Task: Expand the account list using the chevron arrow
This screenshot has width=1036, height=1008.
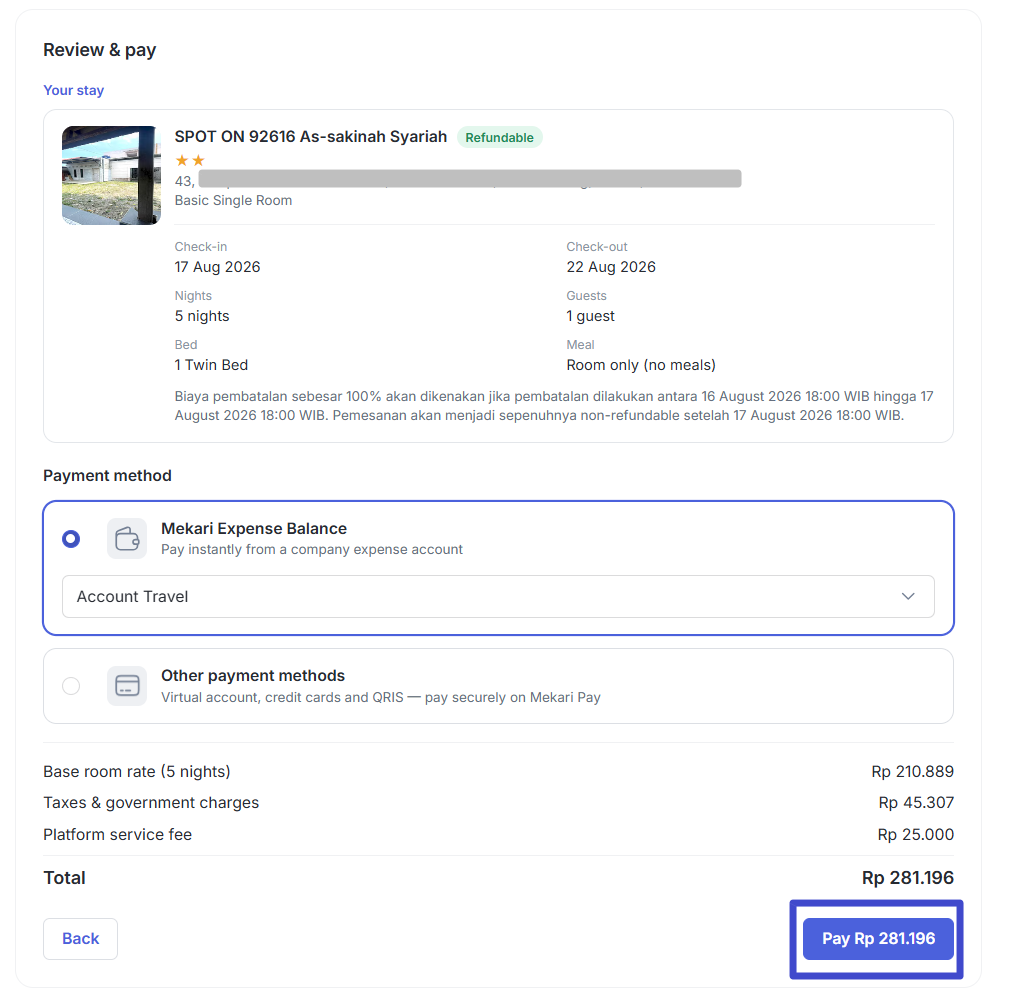Action: coord(908,596)
